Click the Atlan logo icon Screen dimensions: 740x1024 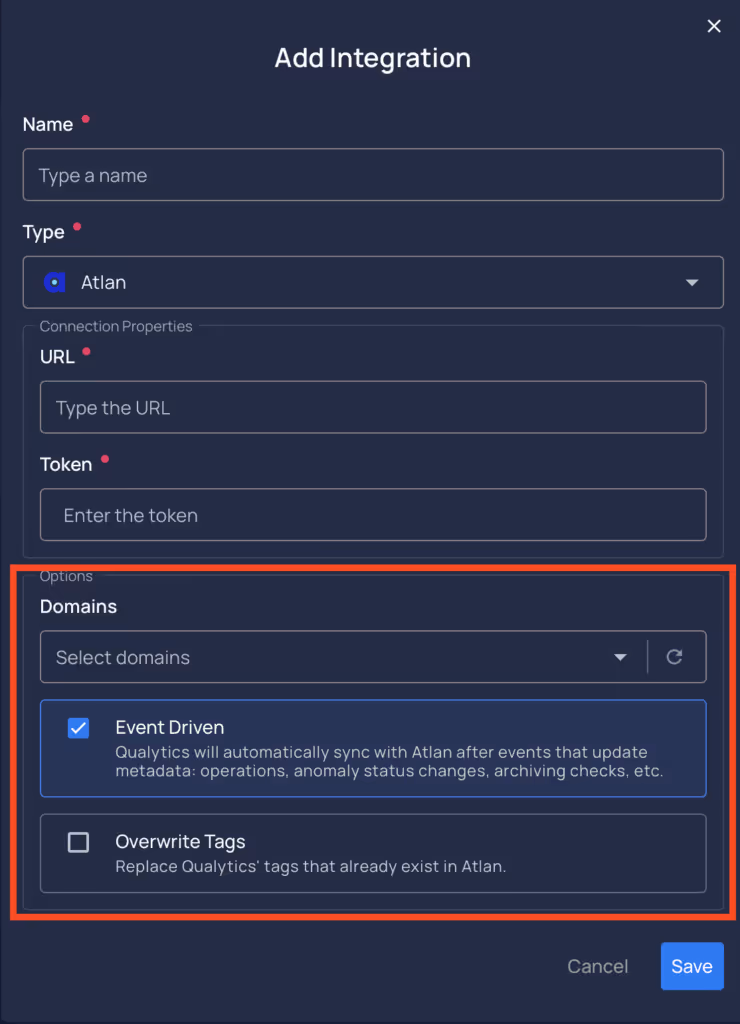tap(55, 282)
